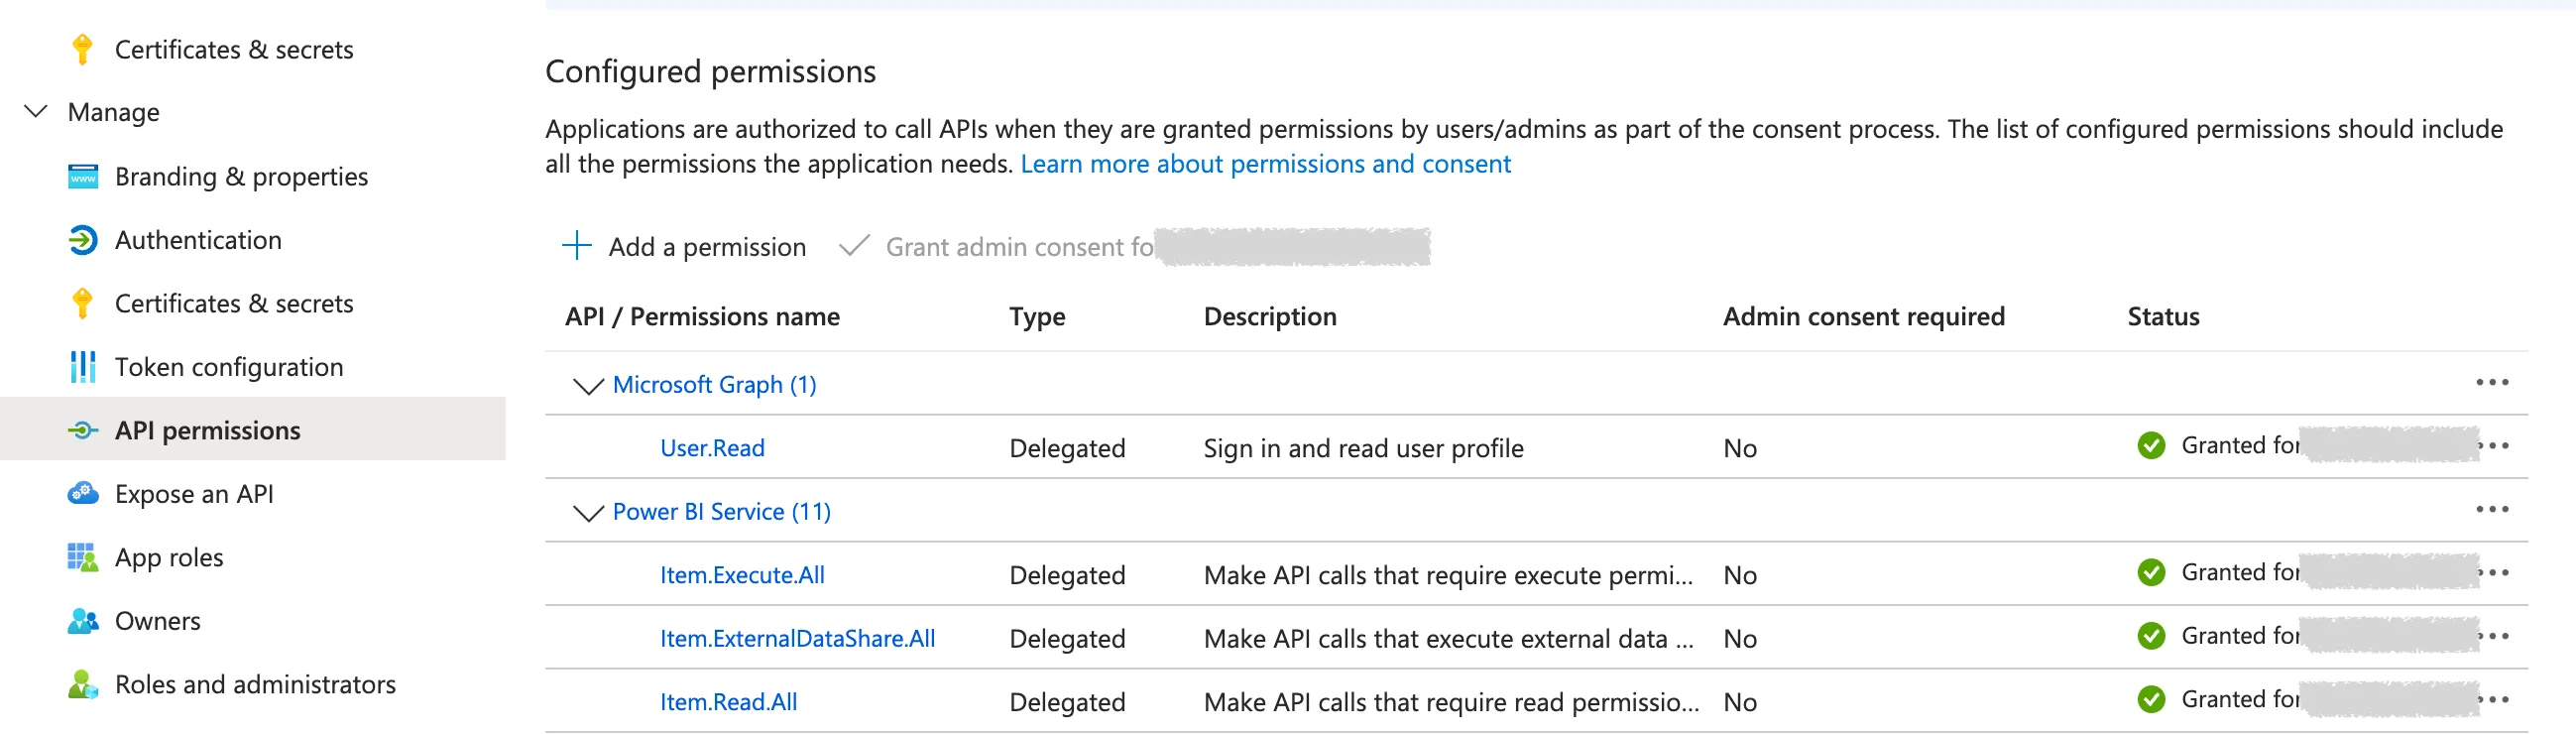Click the key icon beside top Certificates & secrets
The width and height of the screenshot is (2576, 734).
tap(83, 49)
